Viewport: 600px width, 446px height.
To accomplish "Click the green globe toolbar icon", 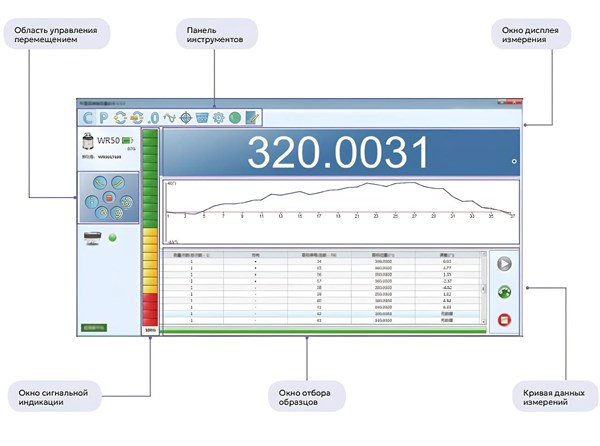I will click(x=234, y=118).
